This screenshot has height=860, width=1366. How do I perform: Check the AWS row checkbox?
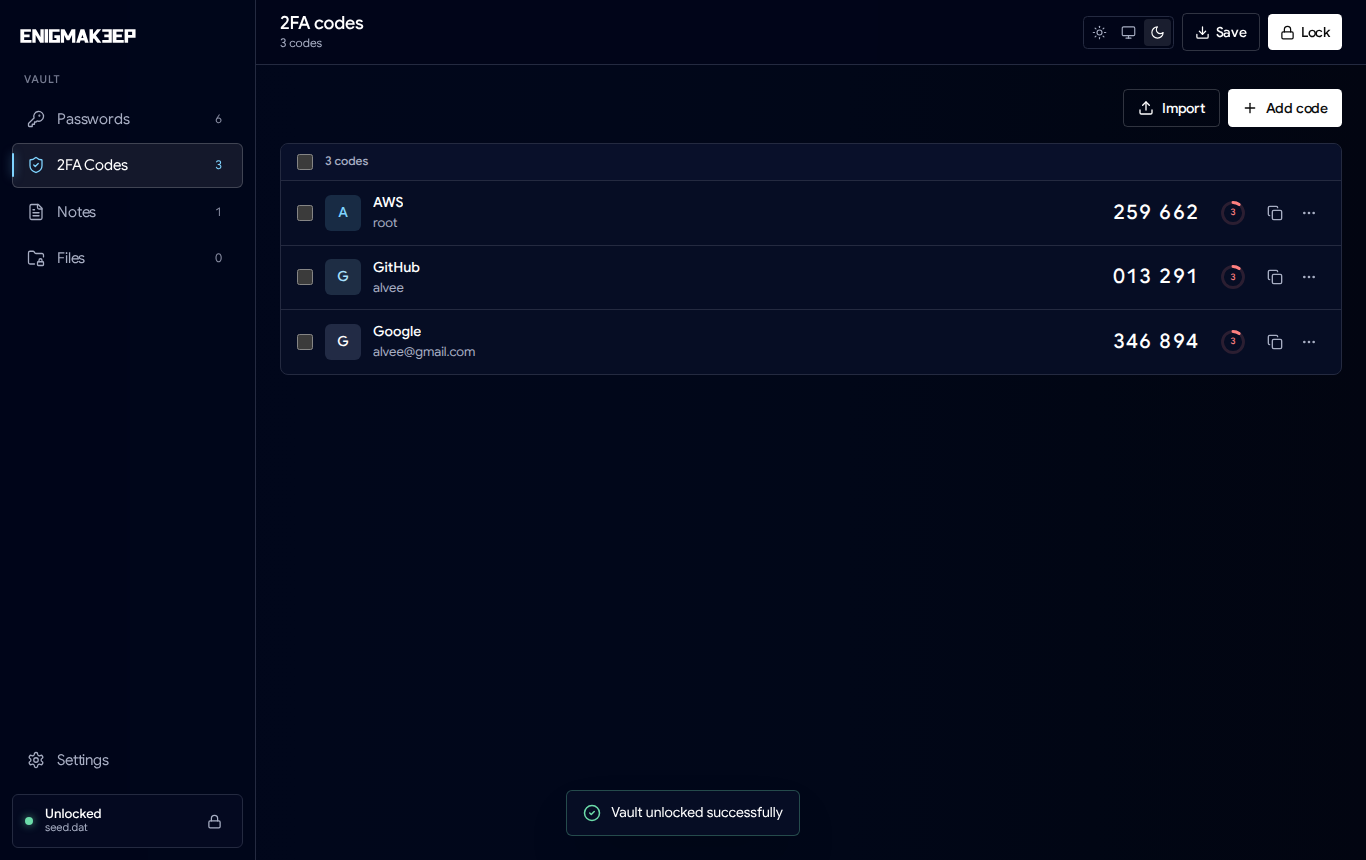305,213
